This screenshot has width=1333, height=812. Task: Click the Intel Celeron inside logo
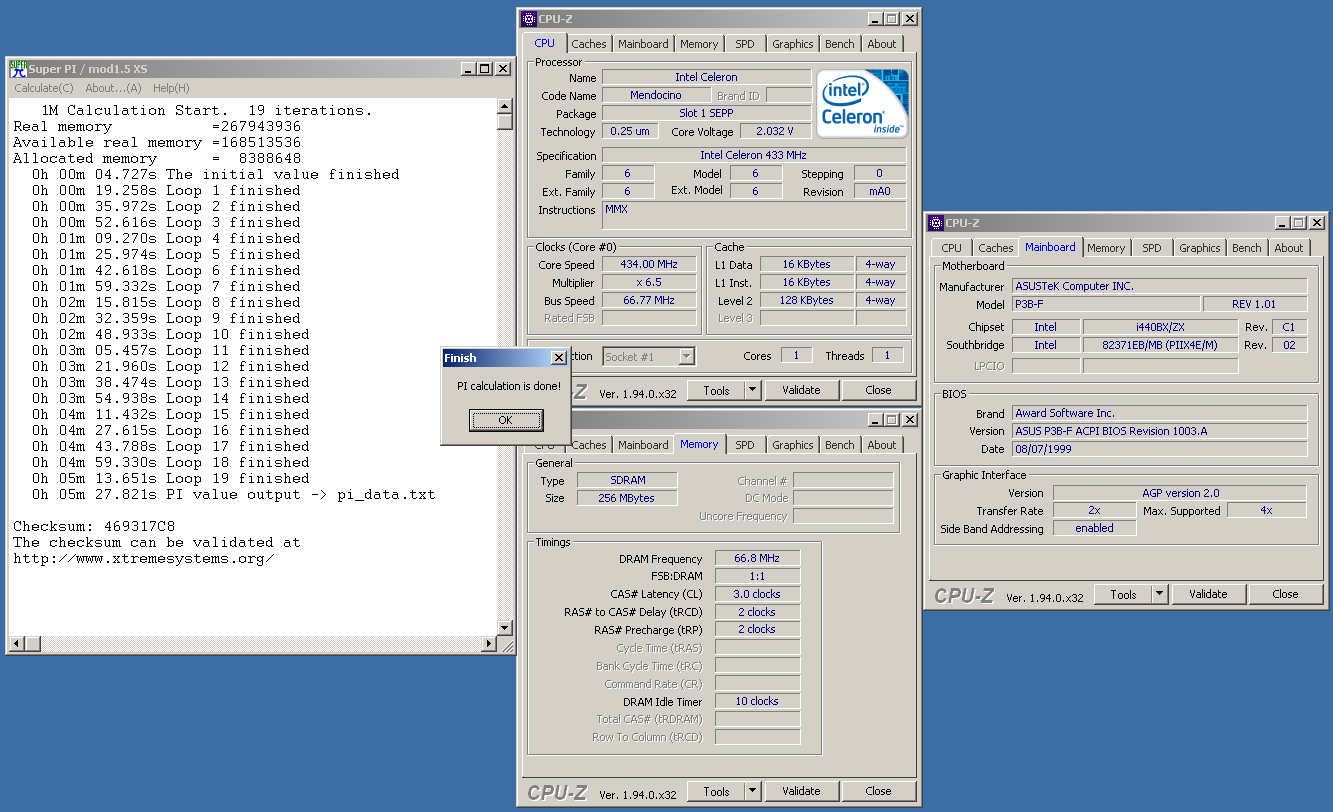[x=862, y=104]
